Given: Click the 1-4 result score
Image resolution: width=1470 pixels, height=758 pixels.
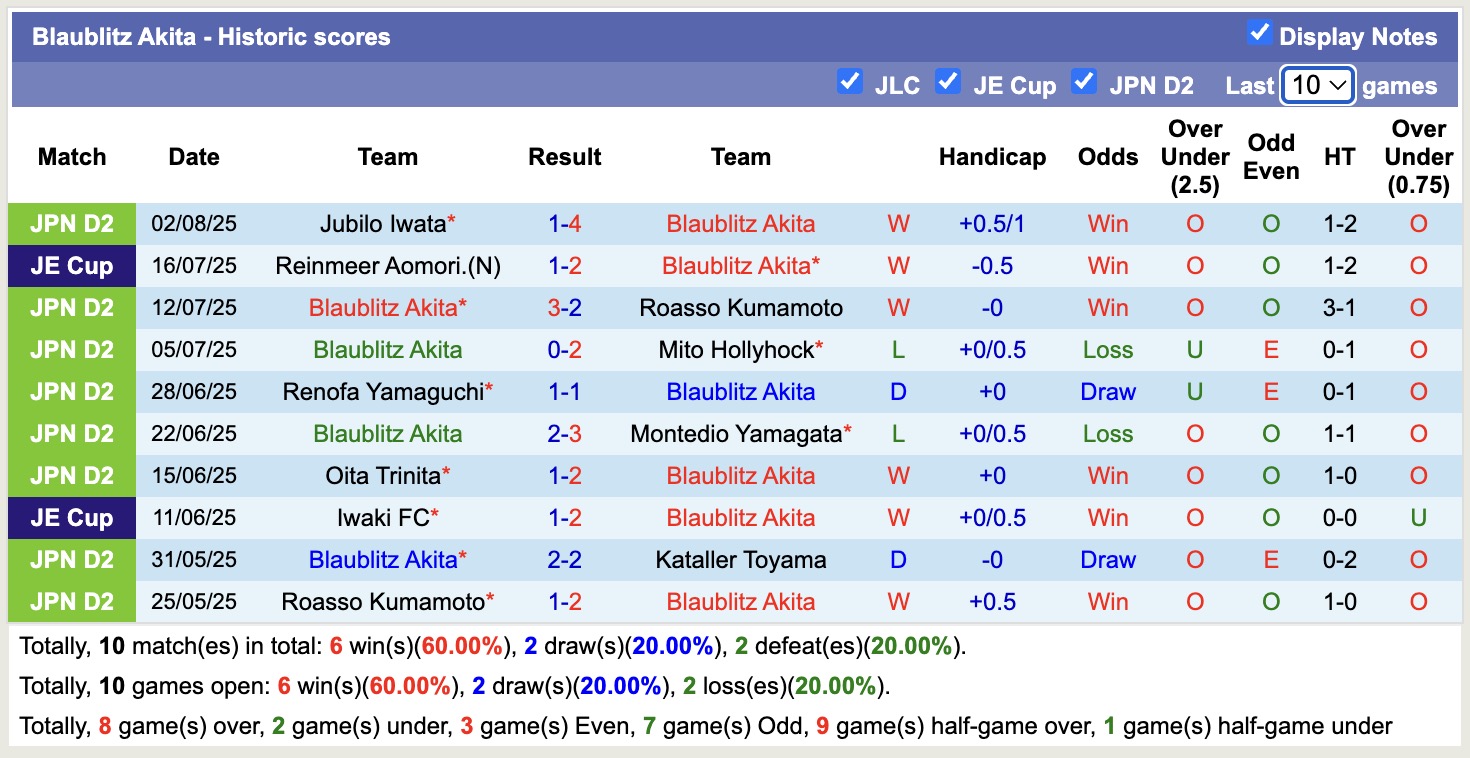Looking at the screenshot, I should 565,224.
